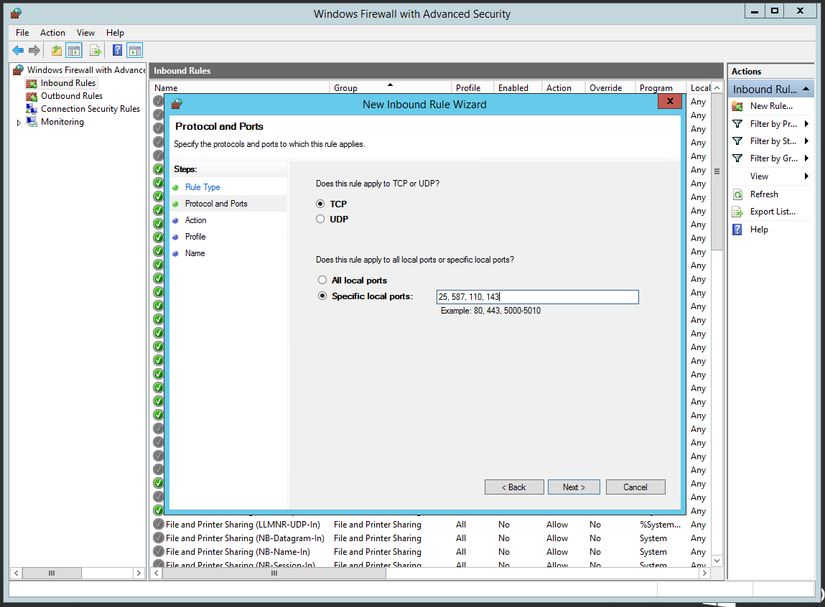Click the Connection Security Rules tree icon
The image size is (825, 607).
pos(32,109)
